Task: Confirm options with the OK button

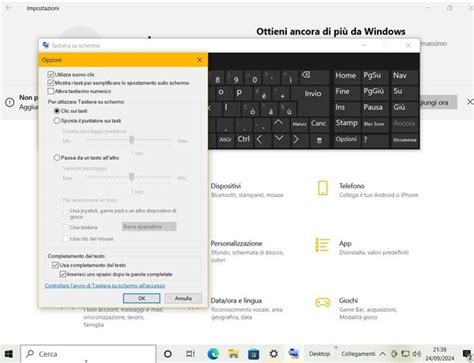Action: click(x=141, y=298)
